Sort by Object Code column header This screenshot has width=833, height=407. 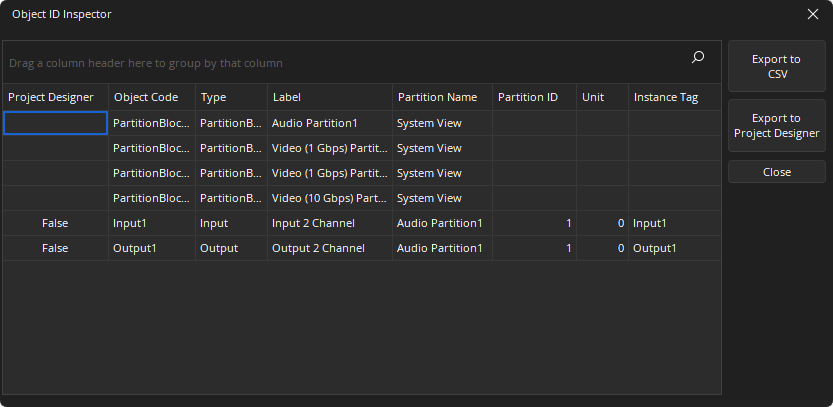click(x=146, y=97)
